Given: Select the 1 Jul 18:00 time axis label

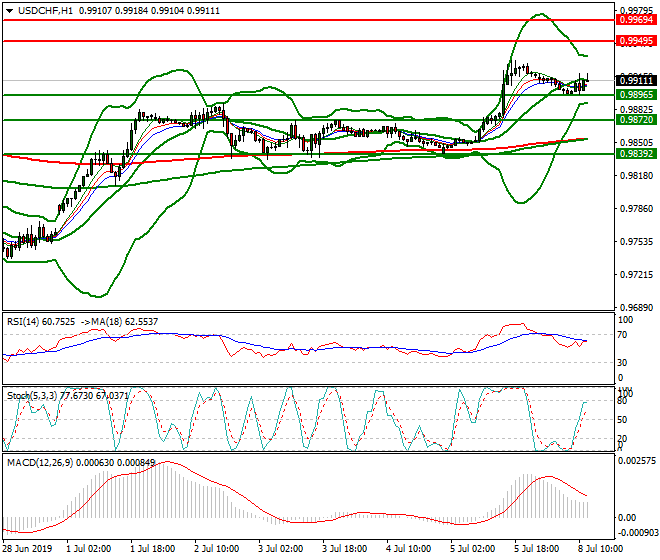Looking at the screenshot, I should pos(153,549).
